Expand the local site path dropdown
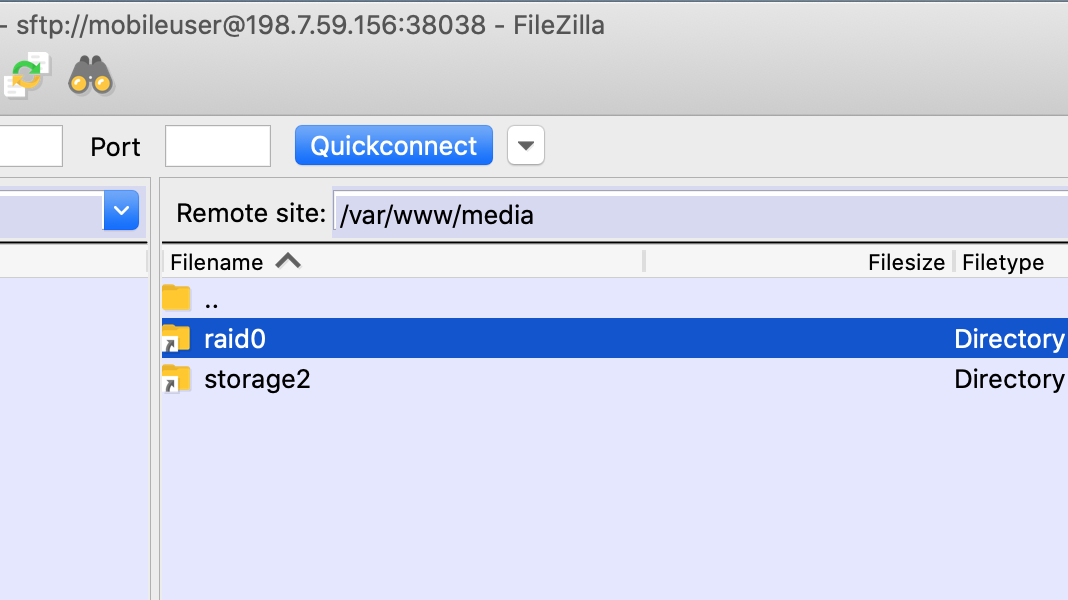 click(x=121, y=210)
